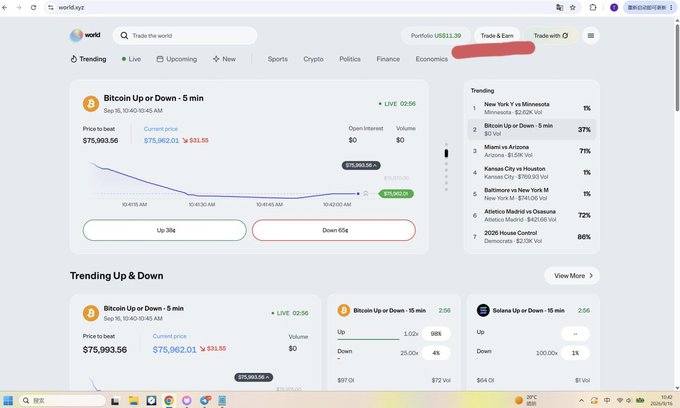Click the Bitcoin icon in Trending Up & Down 5 min card
Viewport: 680px width, 408px height.
tap(91, 313)
